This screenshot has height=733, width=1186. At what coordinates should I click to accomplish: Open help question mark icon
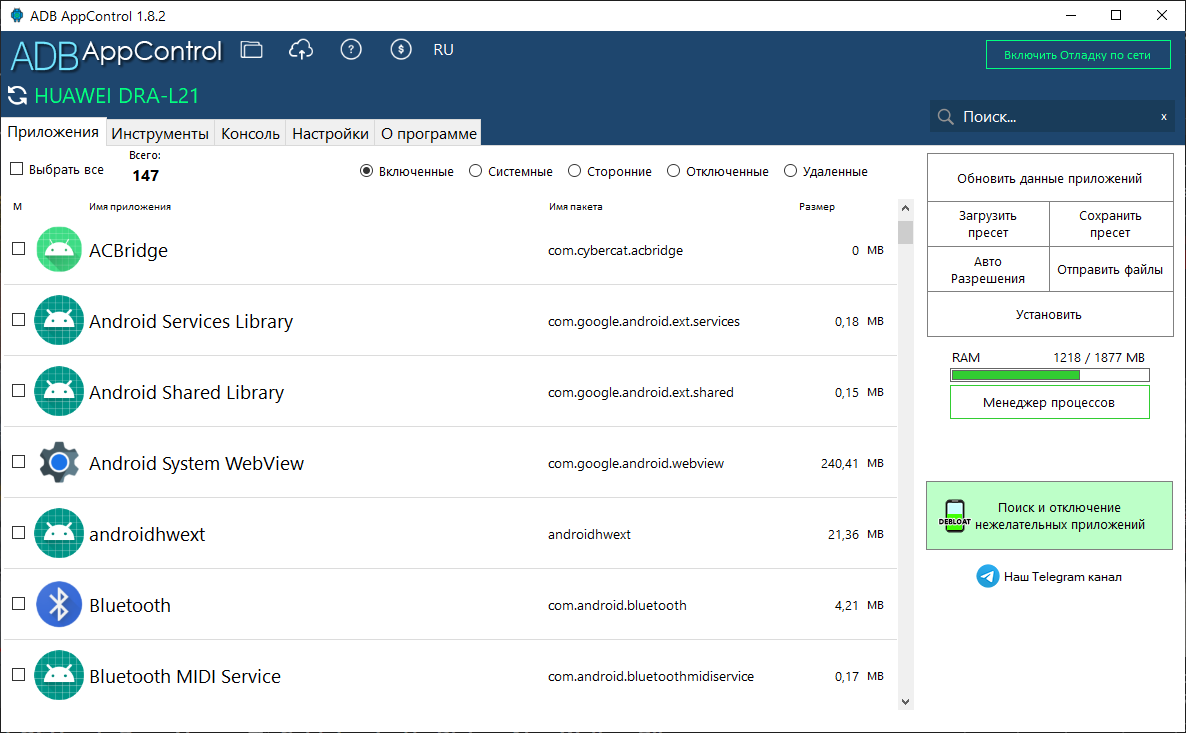[351, 50]
